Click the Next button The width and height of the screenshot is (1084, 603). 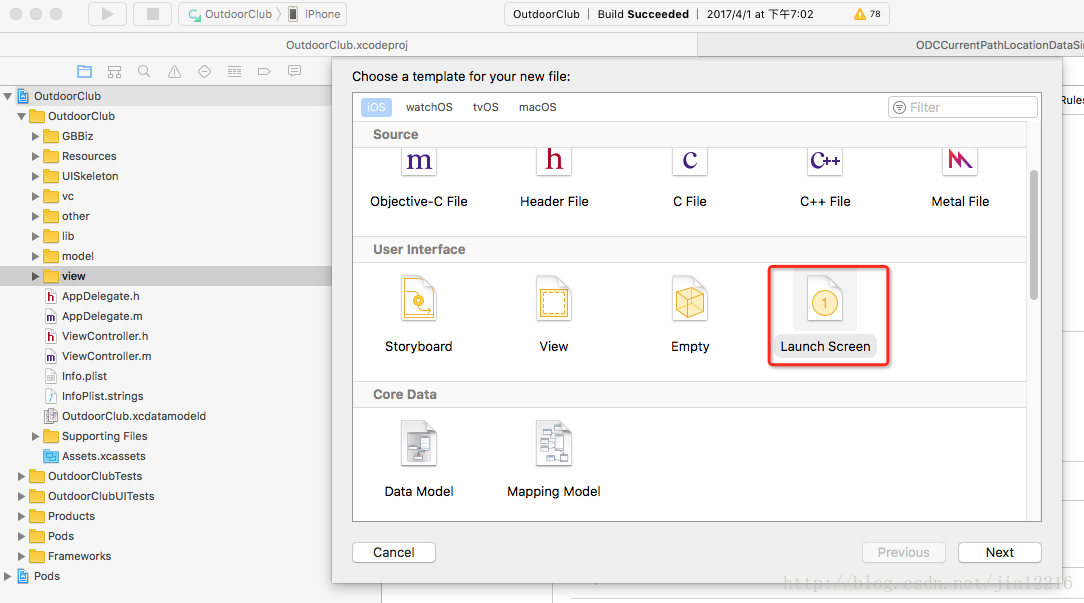tap(1000, 553)
